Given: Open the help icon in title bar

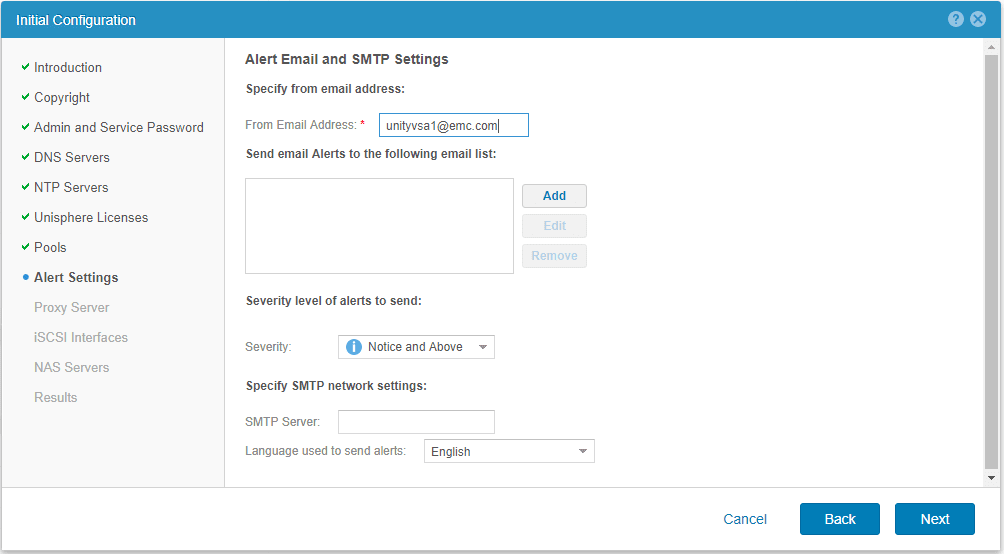Looking at the screenshot, I should (x=956, y=20).
